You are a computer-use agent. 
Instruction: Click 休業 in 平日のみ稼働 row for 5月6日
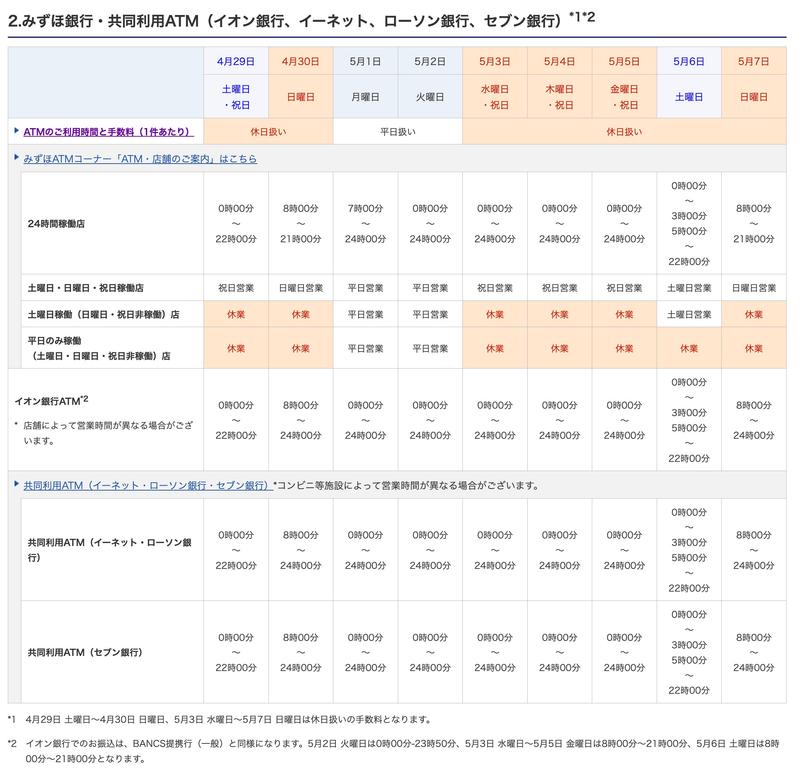[689, 348]
